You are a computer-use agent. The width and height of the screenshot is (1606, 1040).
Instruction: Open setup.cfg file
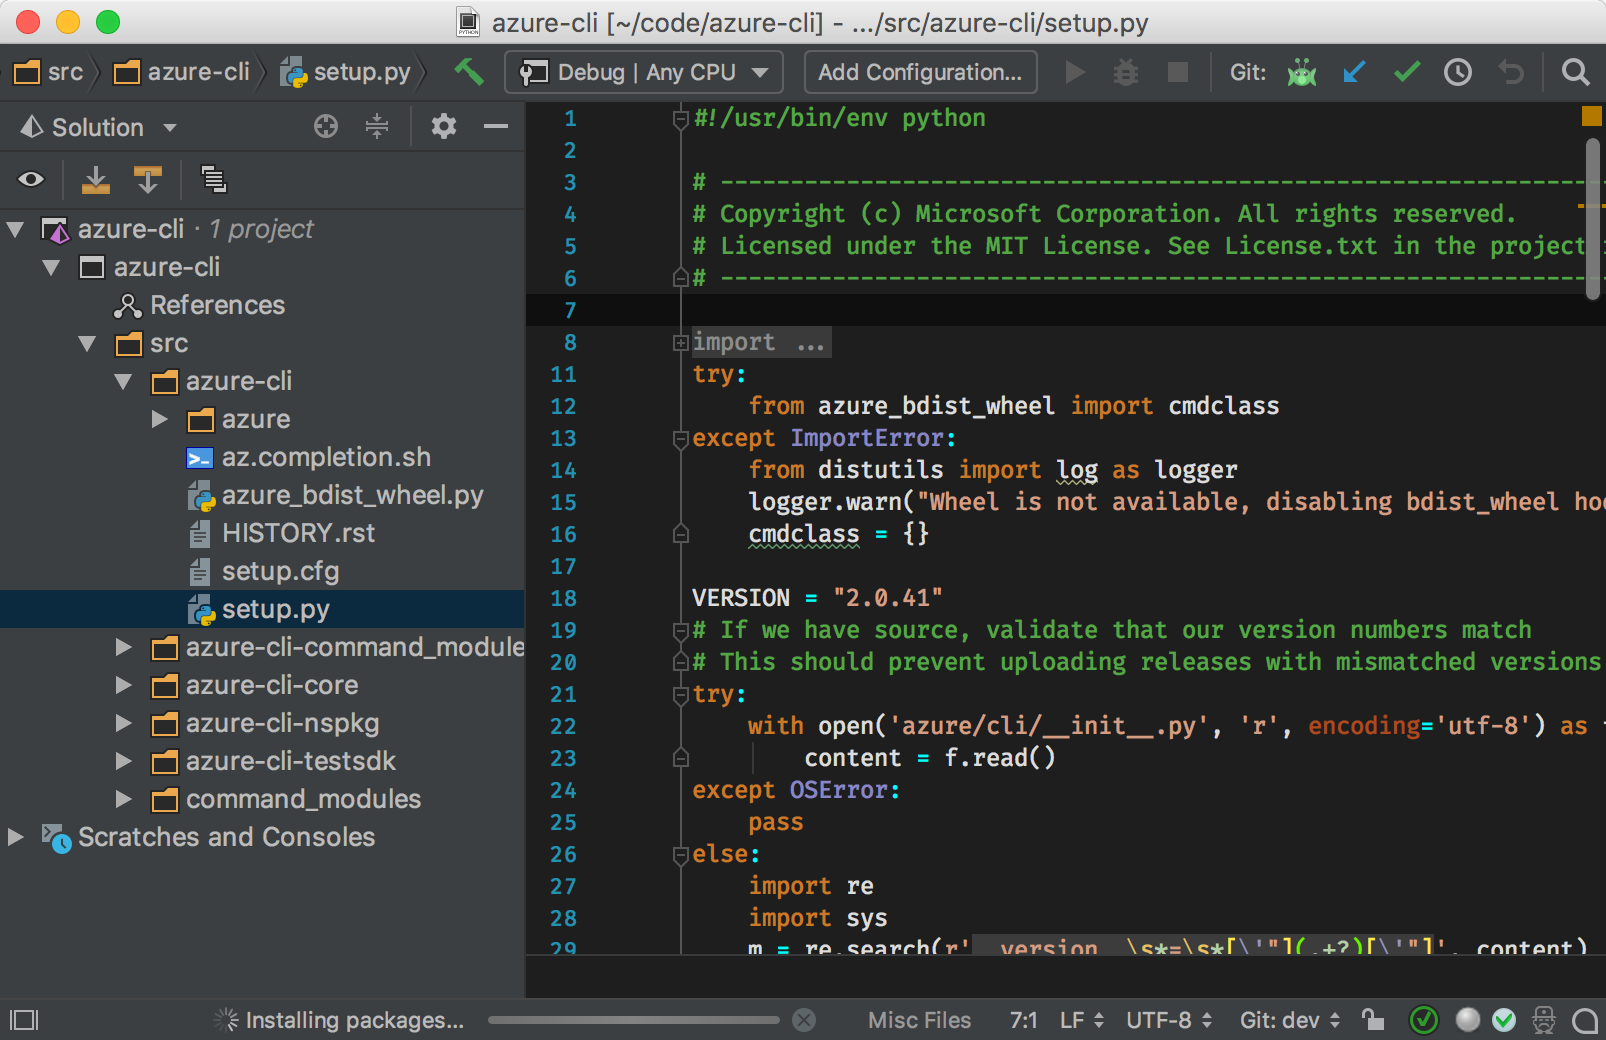280,571
